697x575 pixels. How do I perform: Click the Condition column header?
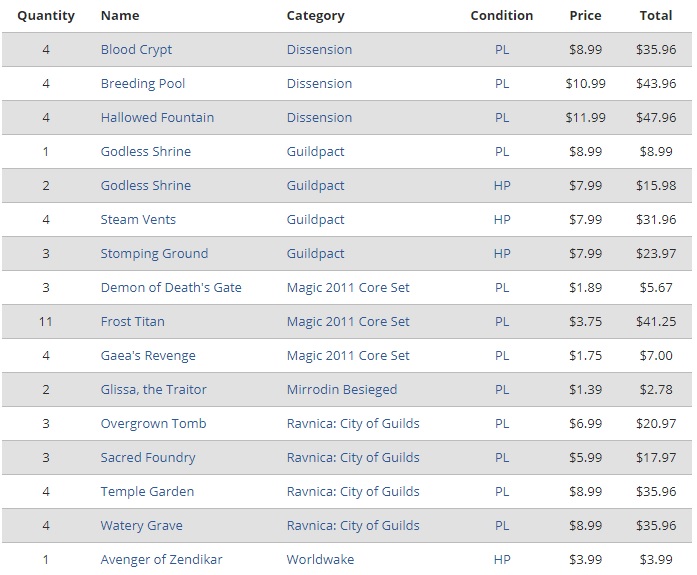(x=502, y=16)
